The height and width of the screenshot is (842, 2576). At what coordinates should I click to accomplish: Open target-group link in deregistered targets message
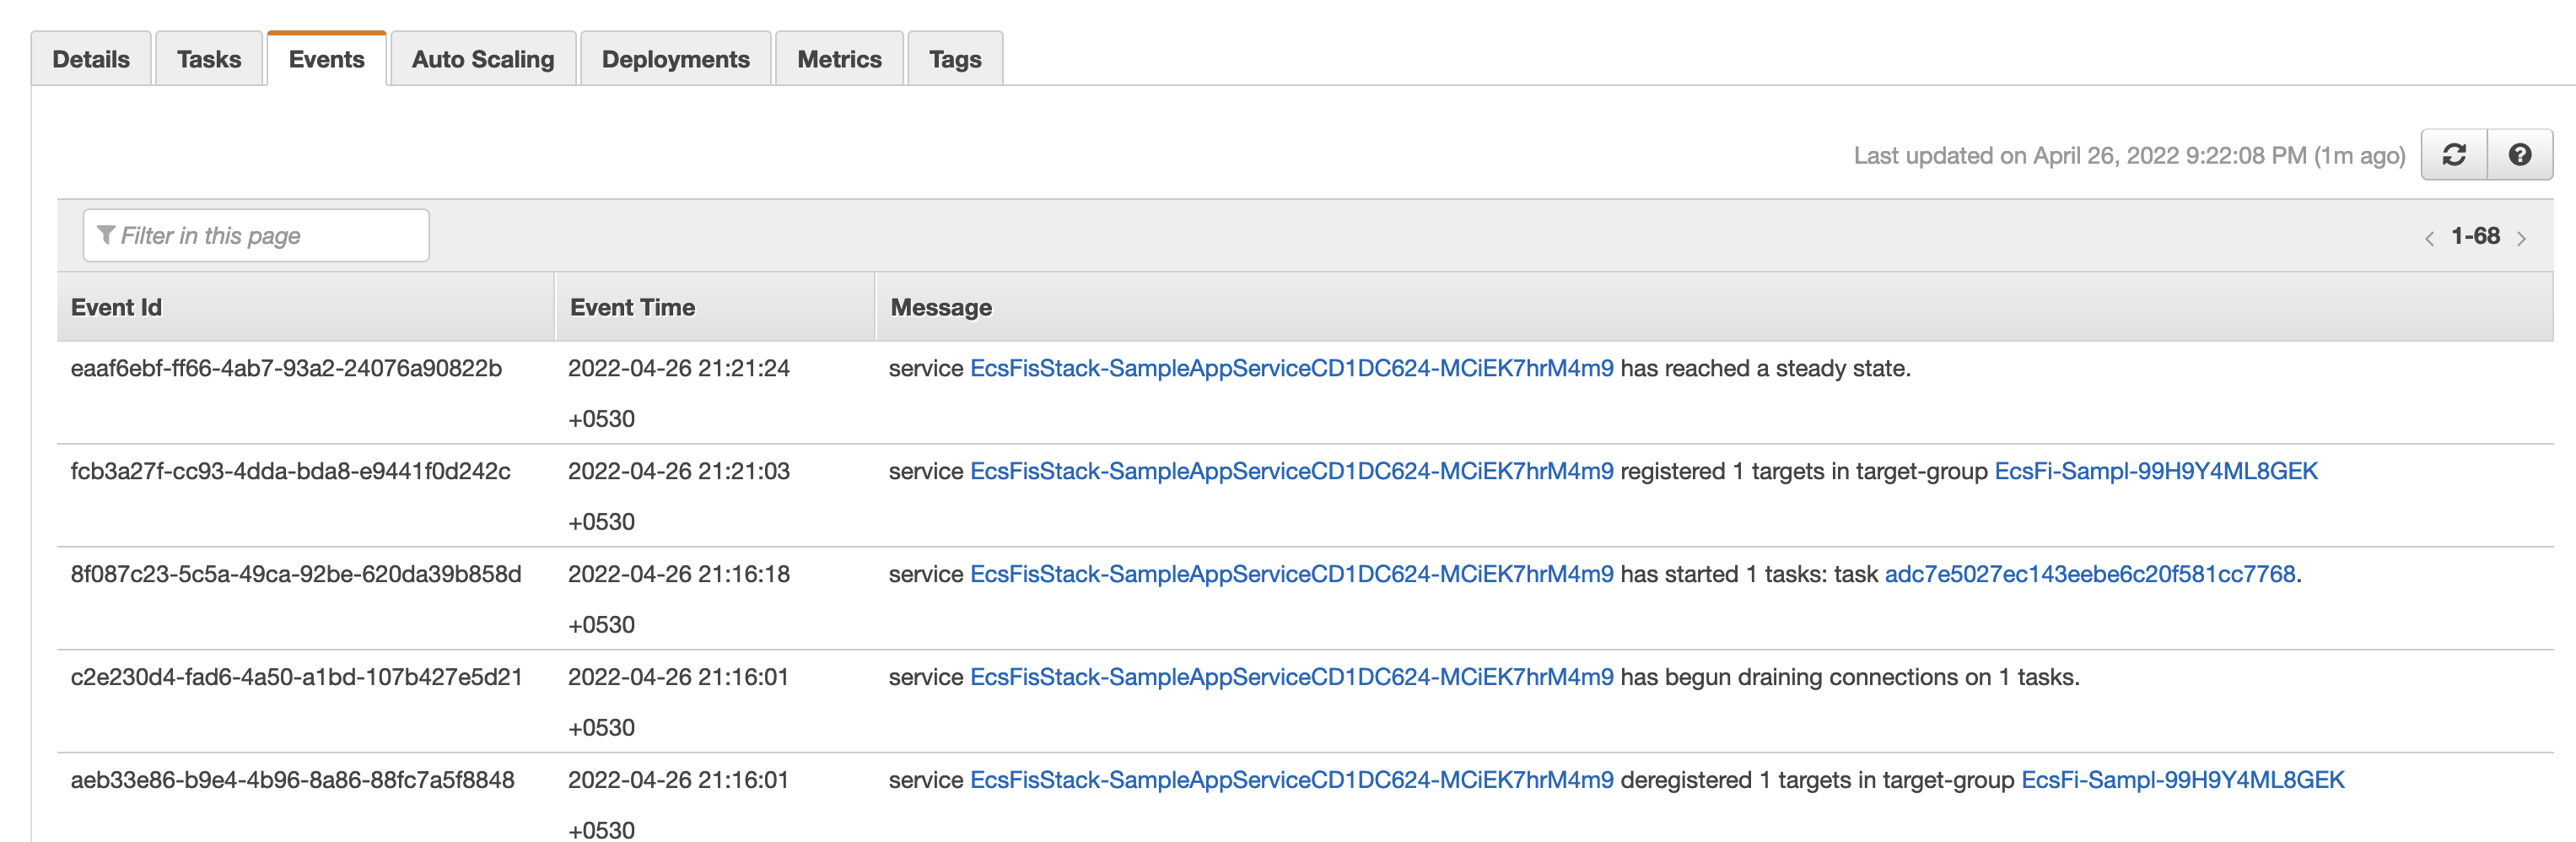[x=2182, y=780]
